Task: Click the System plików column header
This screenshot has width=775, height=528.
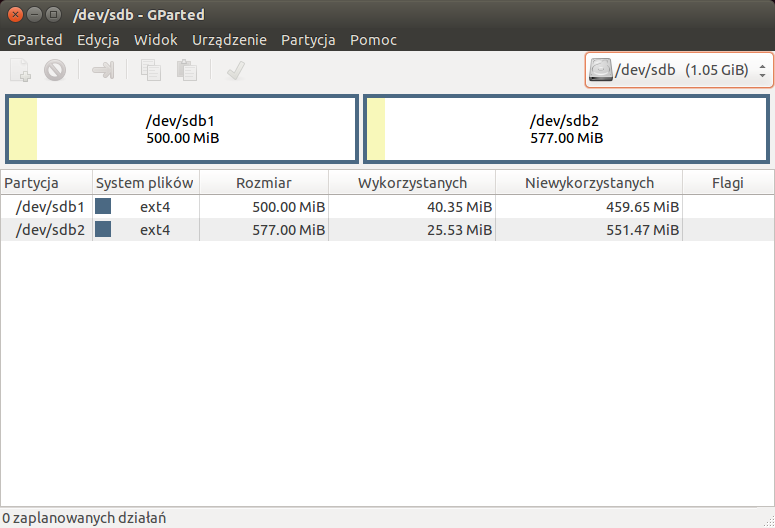Action: 146,183
